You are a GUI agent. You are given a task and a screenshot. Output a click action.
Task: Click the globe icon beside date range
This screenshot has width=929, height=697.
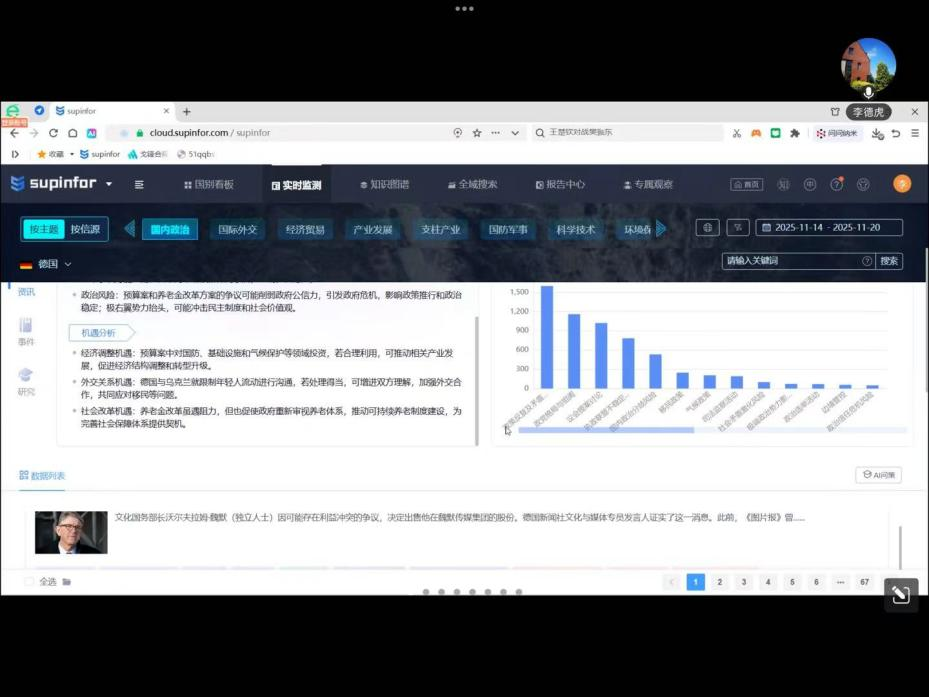708,228
